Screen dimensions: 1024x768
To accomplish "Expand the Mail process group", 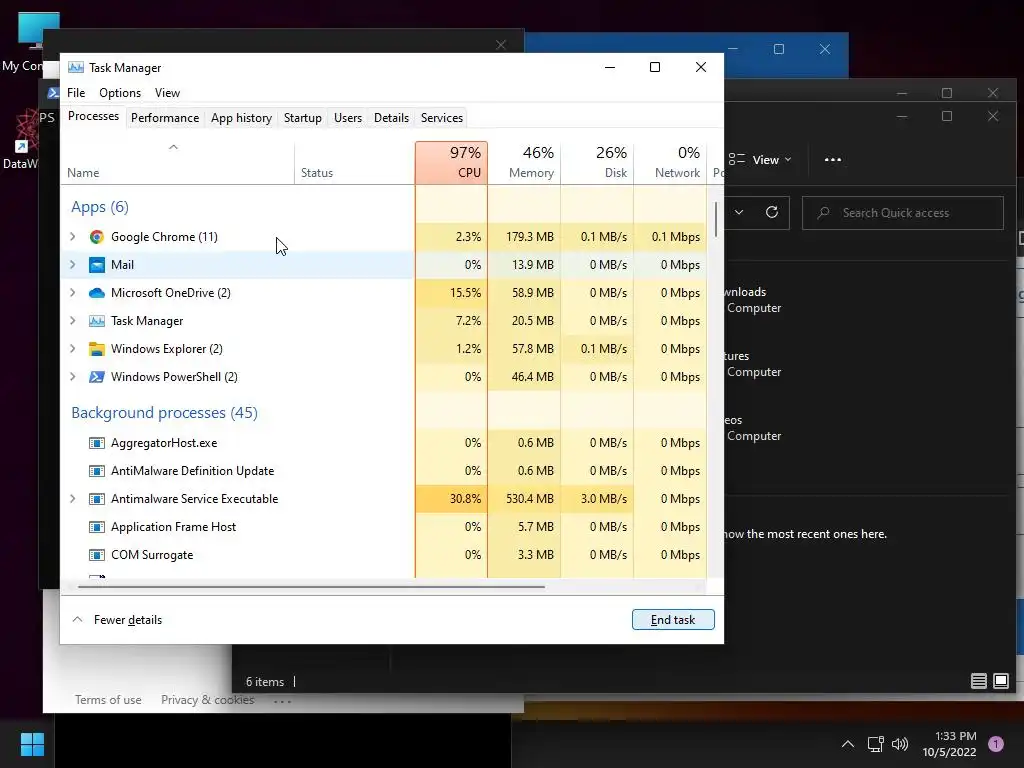I will pos(72,265).
